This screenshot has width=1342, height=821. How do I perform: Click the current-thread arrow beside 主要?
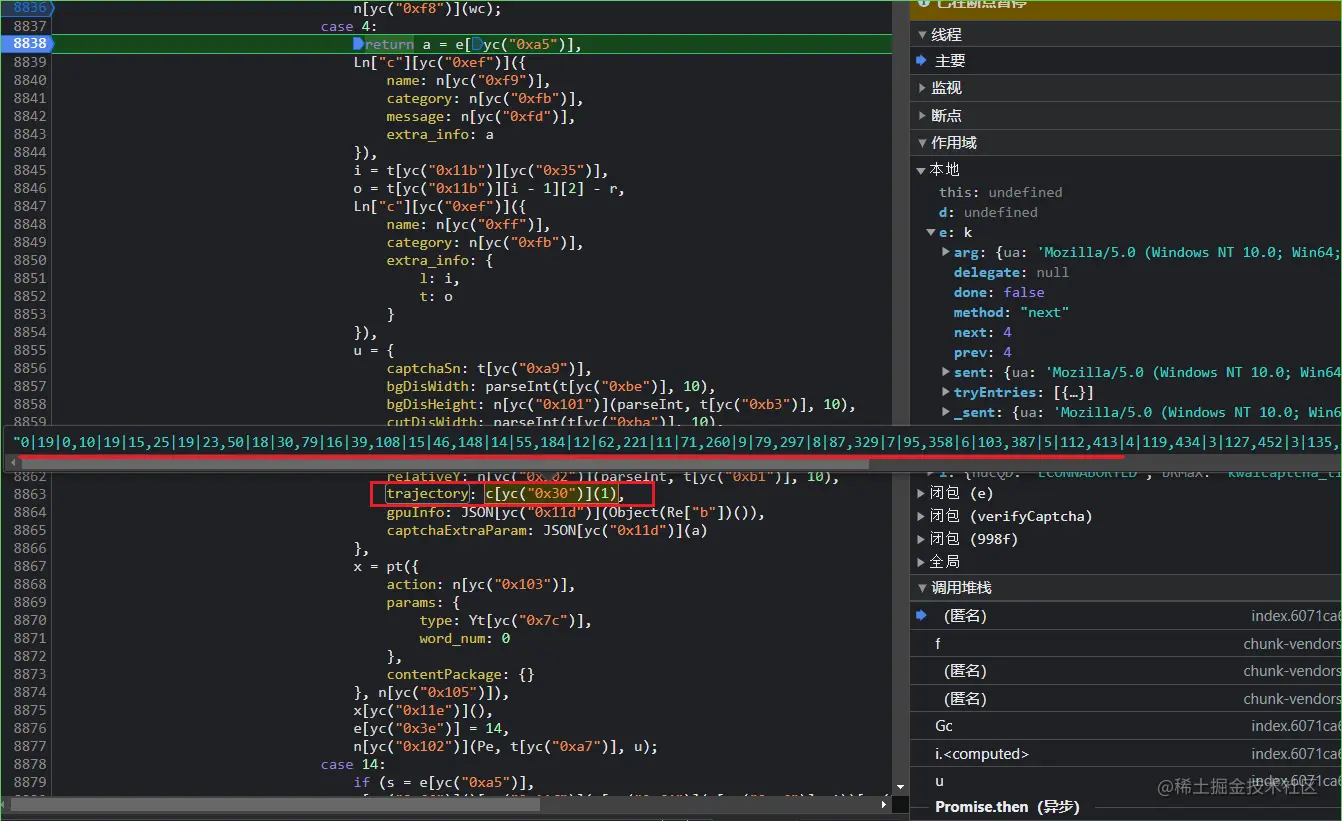coord(921,61)
